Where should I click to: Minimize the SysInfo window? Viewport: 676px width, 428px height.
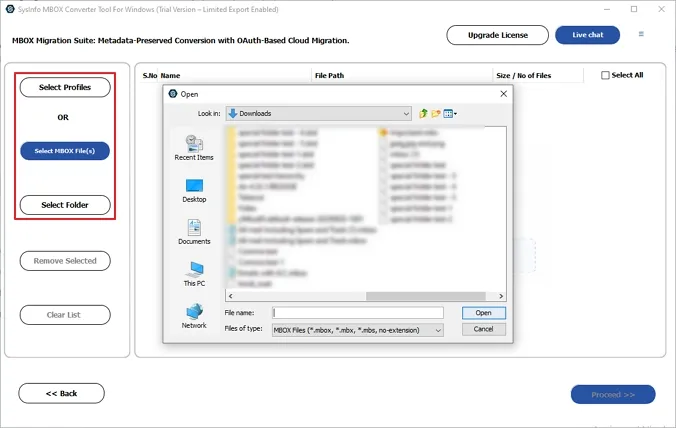607,9
